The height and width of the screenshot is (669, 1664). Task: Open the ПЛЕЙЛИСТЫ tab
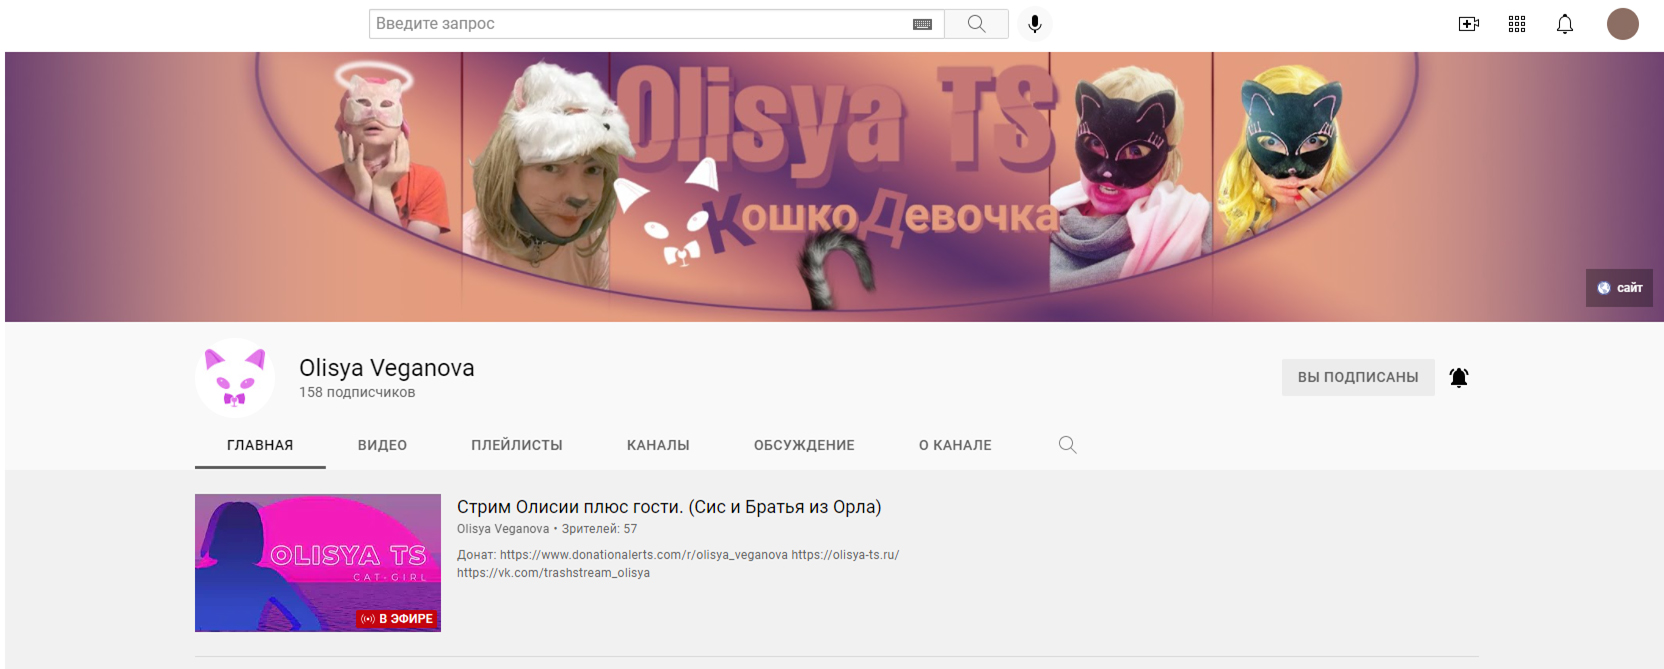pos(517,445)
